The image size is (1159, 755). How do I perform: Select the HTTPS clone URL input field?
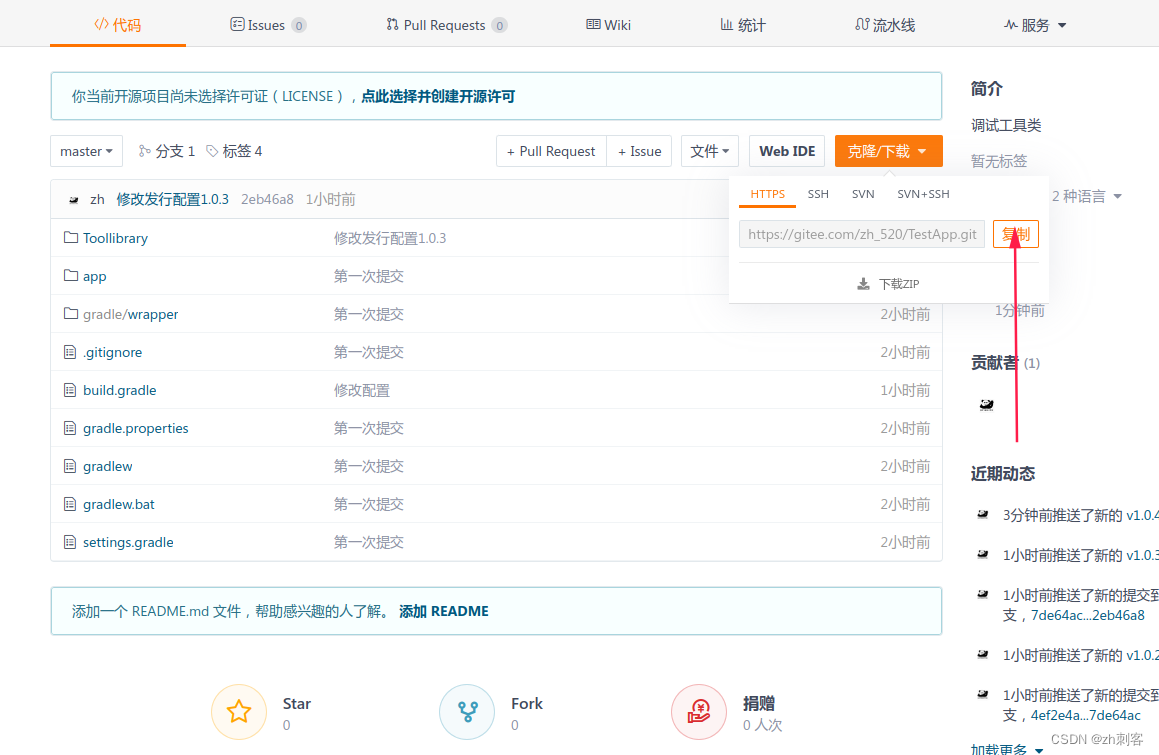pyautogui.click(x=860, y=233)
